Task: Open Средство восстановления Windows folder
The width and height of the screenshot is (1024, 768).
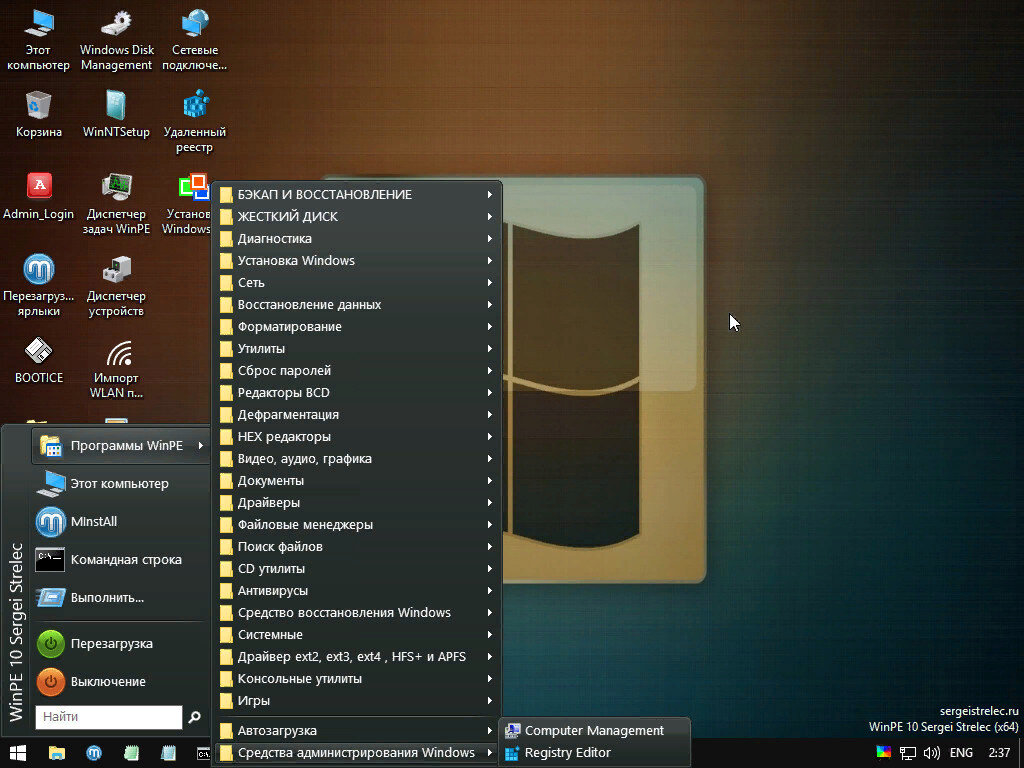Action: pyautogui.click(x=357, y=613)
